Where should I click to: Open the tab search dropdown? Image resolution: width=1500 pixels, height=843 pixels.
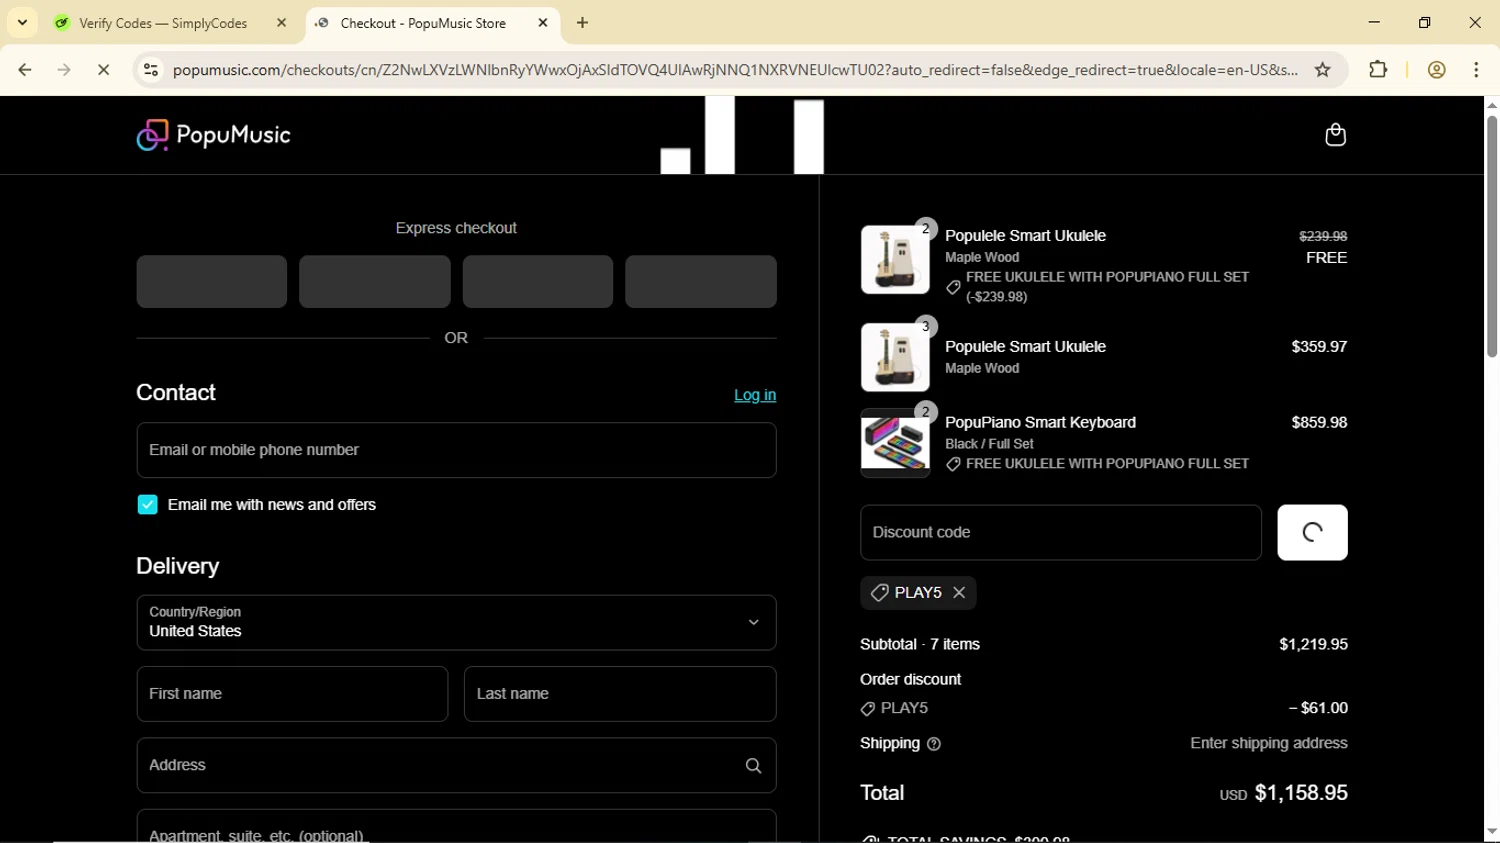pyautogui.click(x=22, y=23)
